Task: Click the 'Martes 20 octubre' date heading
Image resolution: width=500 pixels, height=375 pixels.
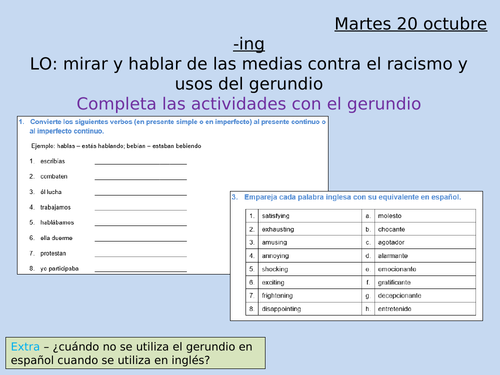Action: point(411,24)
